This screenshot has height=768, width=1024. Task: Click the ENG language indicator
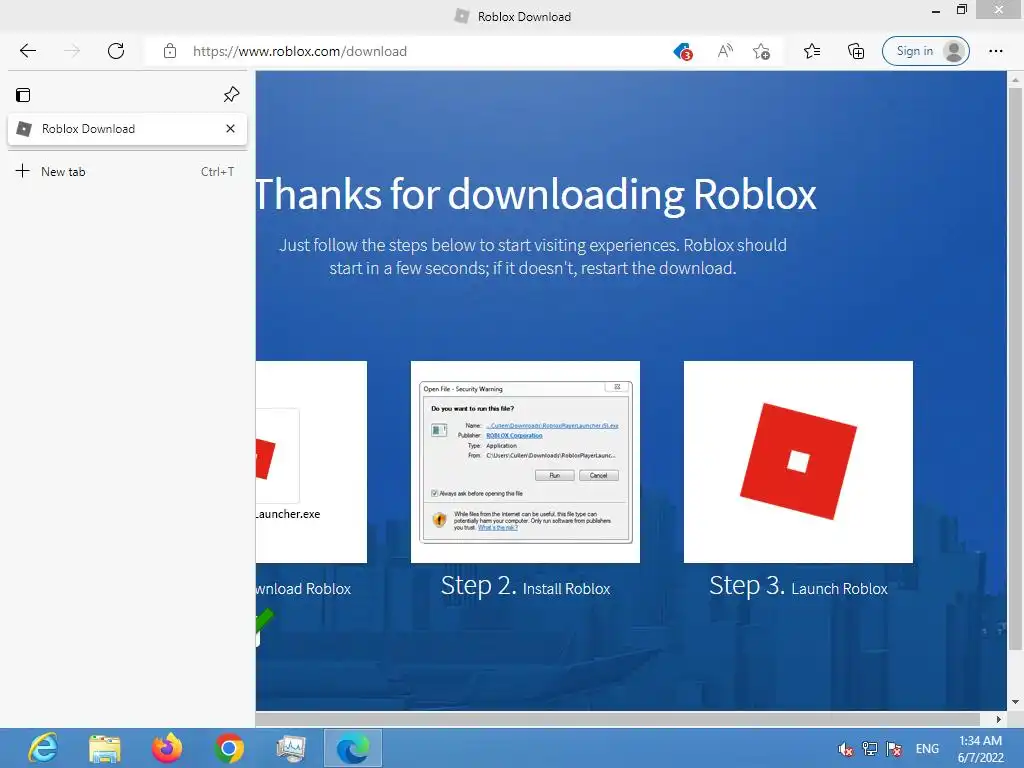pos(927,749)
